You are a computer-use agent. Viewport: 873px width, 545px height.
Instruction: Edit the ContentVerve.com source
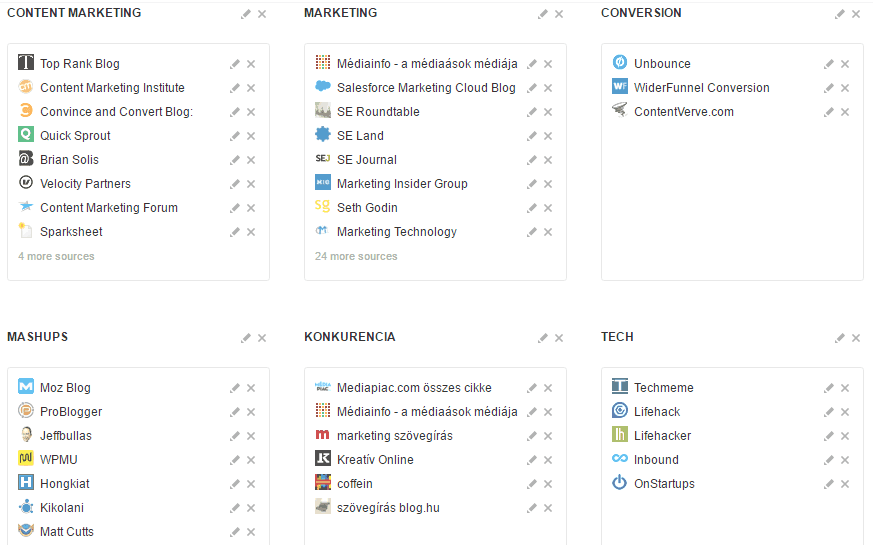tap(829, 112)
